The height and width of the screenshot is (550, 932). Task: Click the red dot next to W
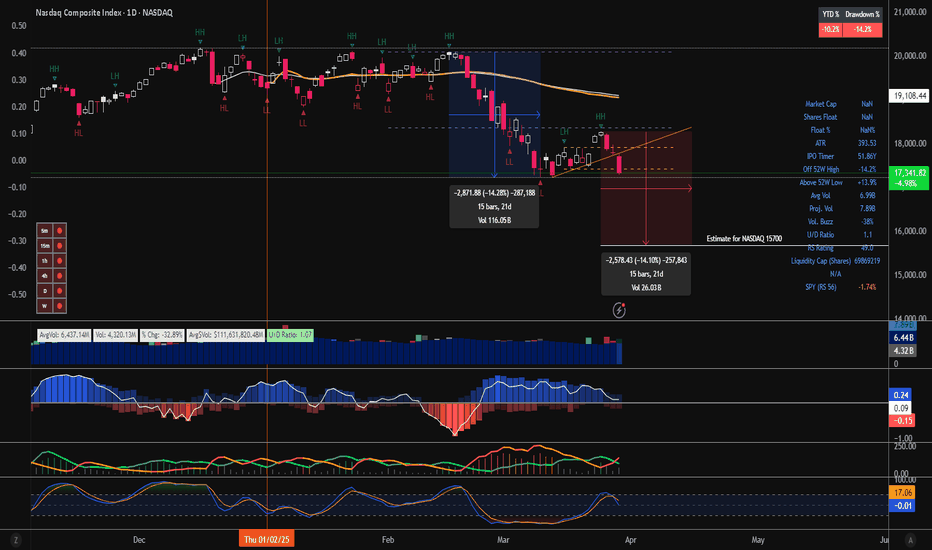point(59,306)
